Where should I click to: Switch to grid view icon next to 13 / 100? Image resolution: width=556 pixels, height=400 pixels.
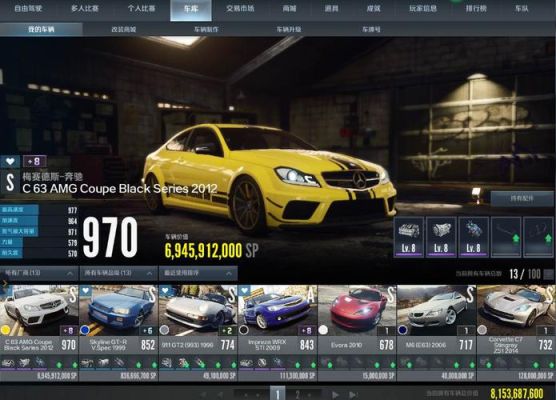tap(548, 274)
